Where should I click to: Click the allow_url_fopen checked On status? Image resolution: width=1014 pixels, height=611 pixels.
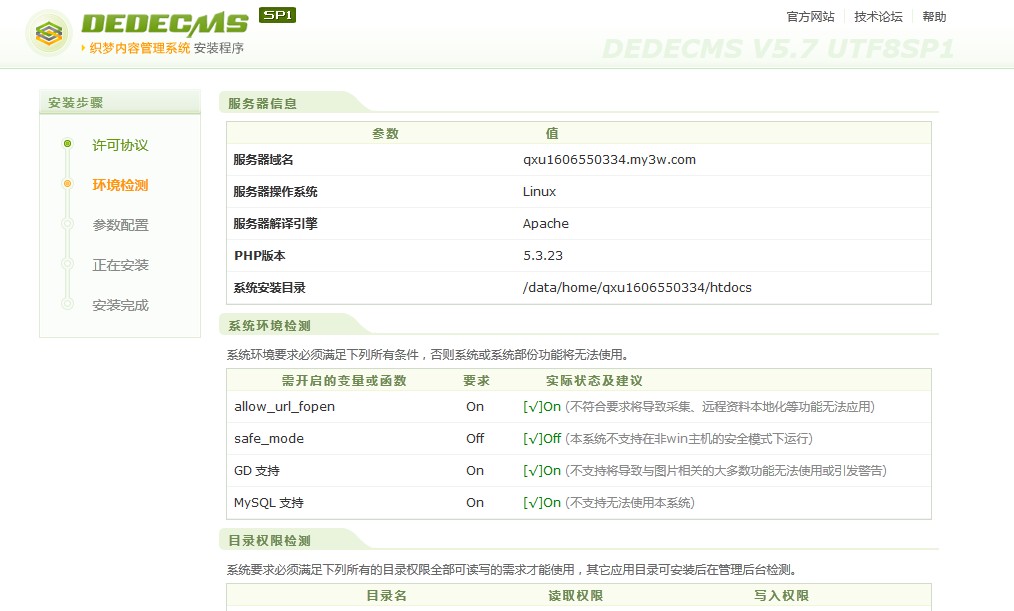point(542,407)
